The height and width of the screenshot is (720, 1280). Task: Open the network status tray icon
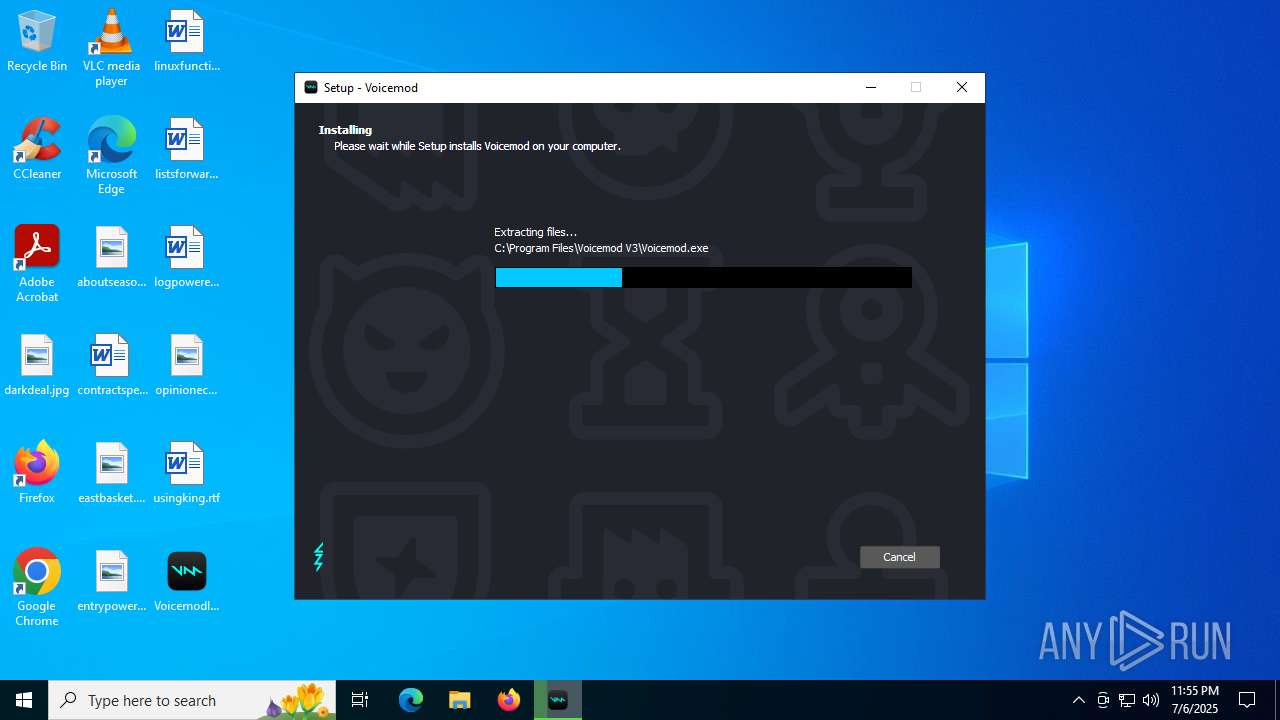click(1127, 700)
